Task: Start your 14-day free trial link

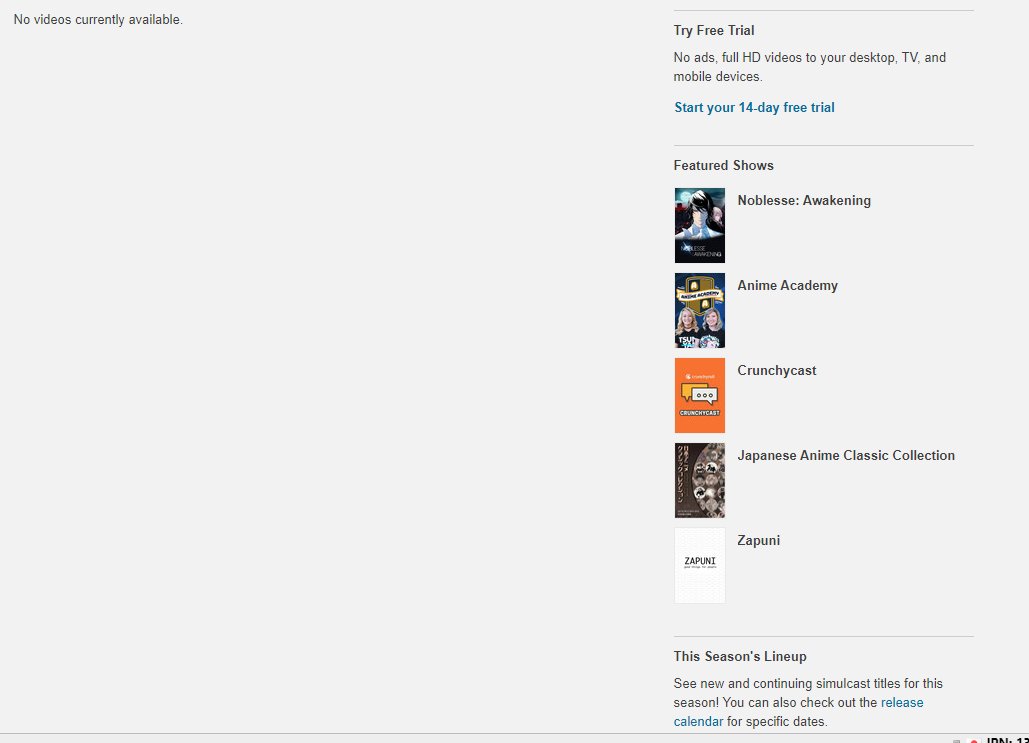Action: [754, 108]
